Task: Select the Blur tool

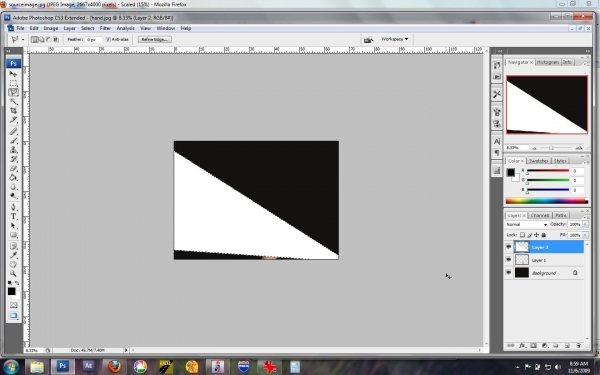Action: (13, 187)
